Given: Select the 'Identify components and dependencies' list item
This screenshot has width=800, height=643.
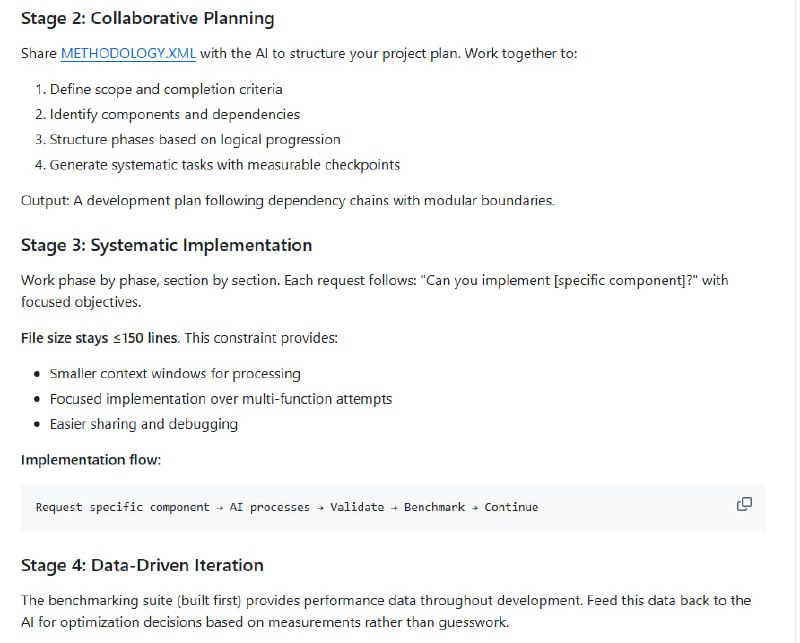Looking at the screenshot, I should click(174, 114).
